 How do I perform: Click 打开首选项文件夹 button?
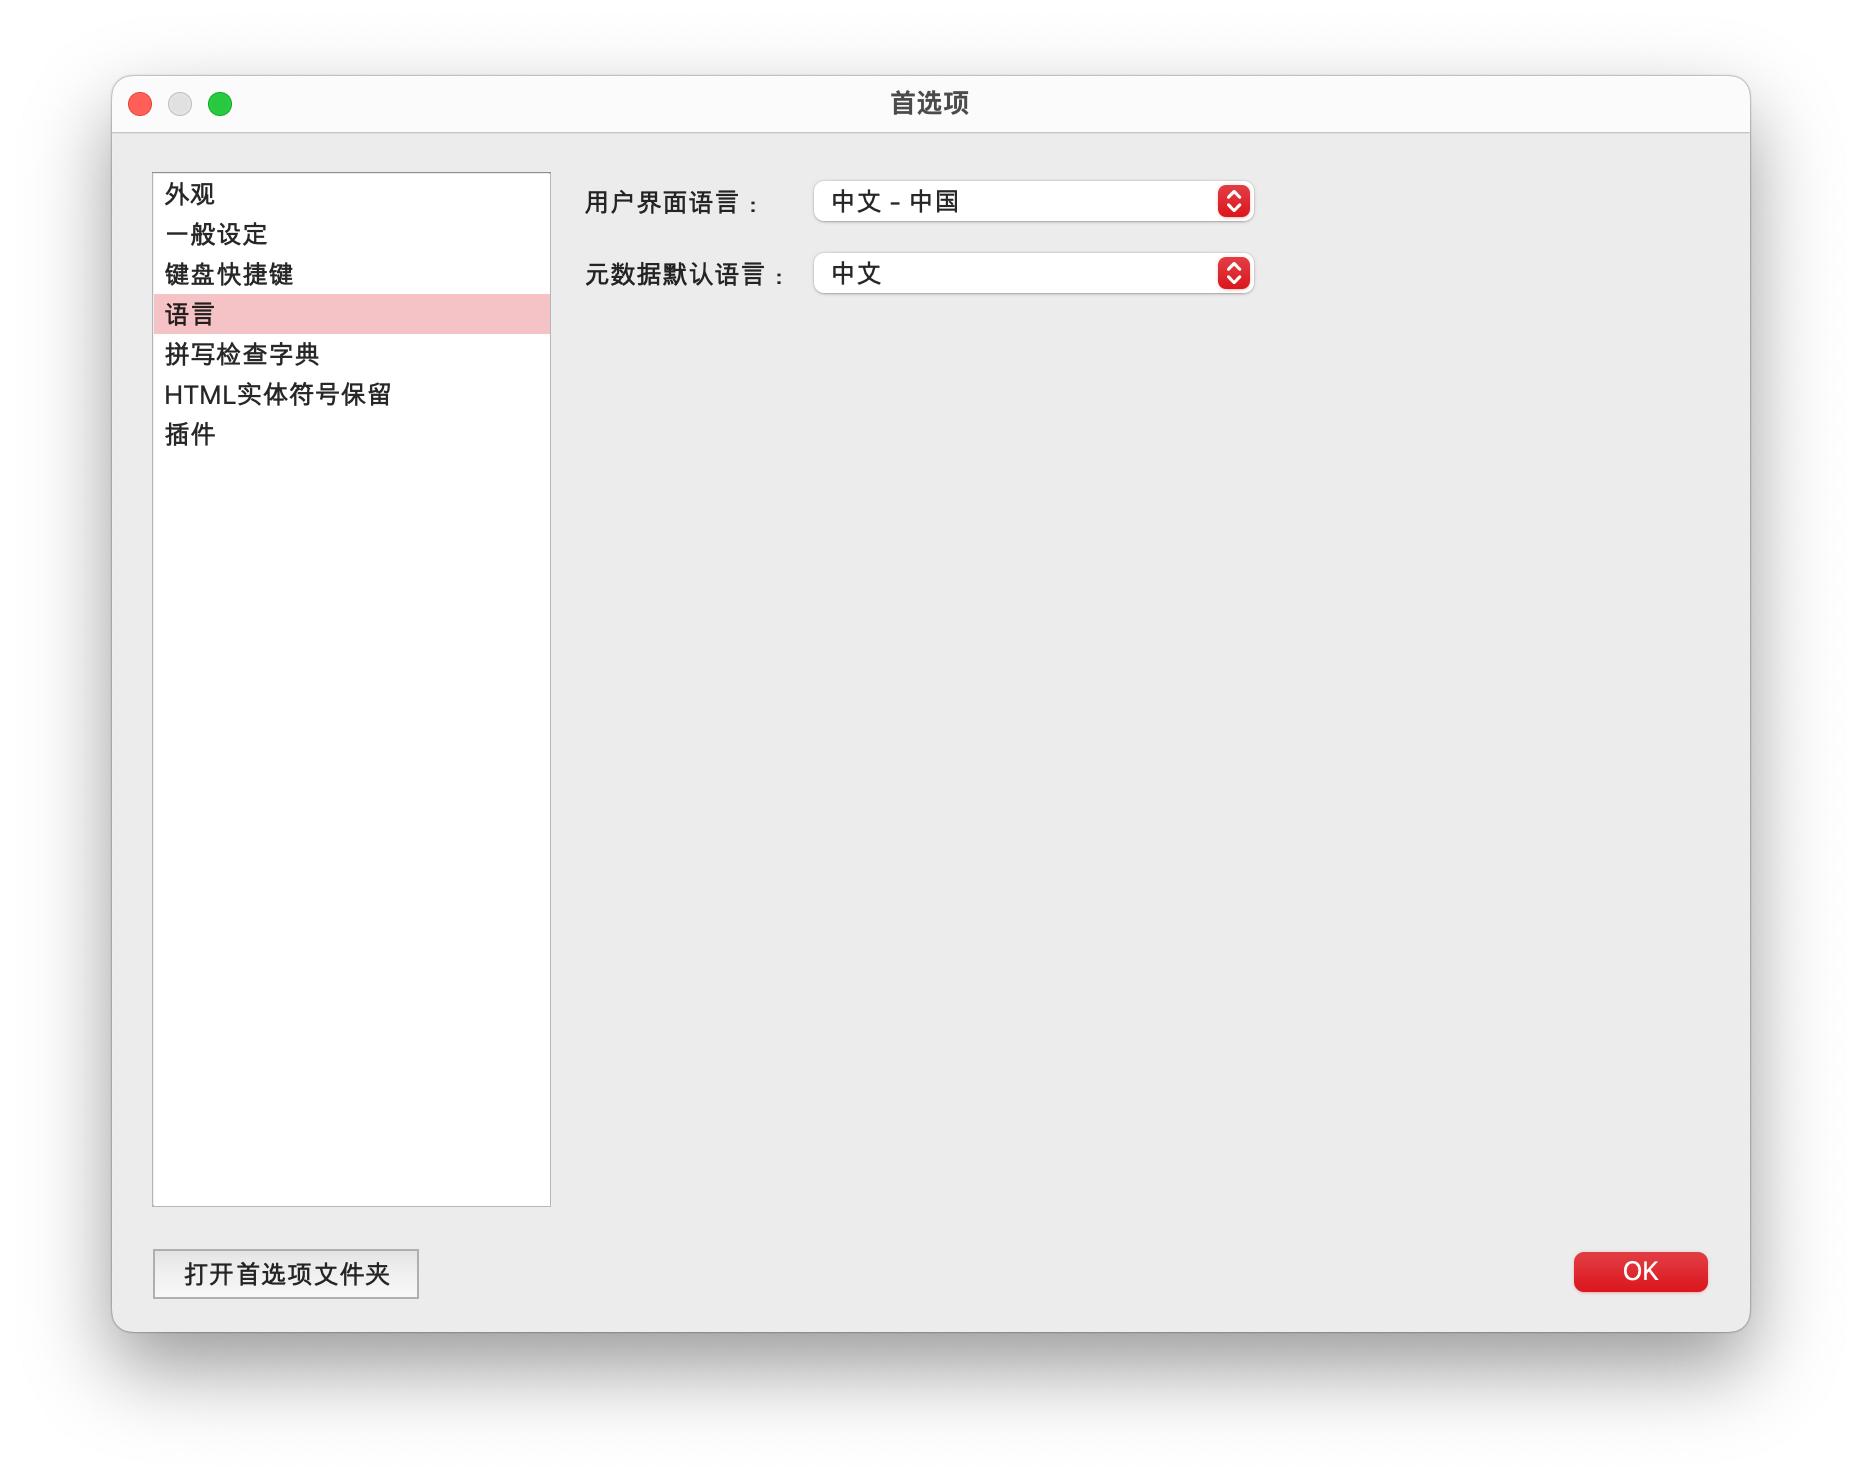(x=285, y=1272)
